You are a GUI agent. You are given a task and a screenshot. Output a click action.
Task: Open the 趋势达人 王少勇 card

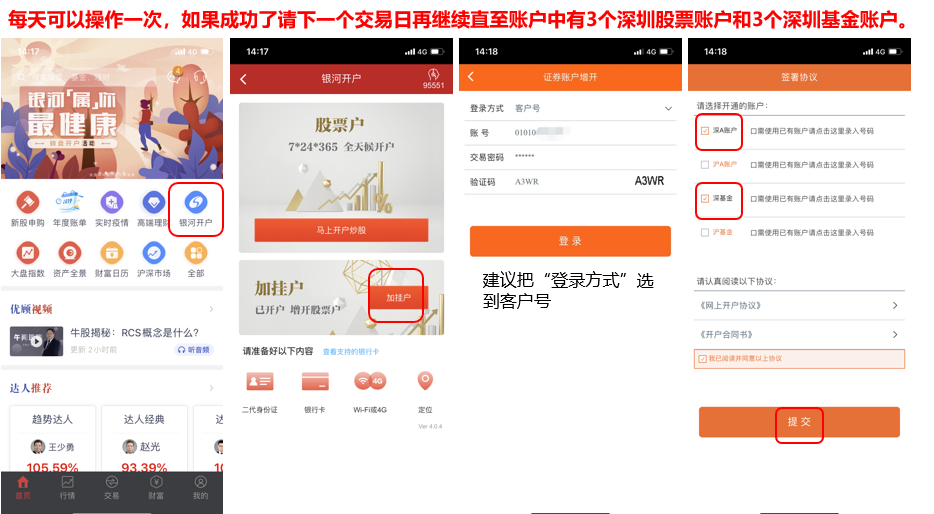click(52, 440)
